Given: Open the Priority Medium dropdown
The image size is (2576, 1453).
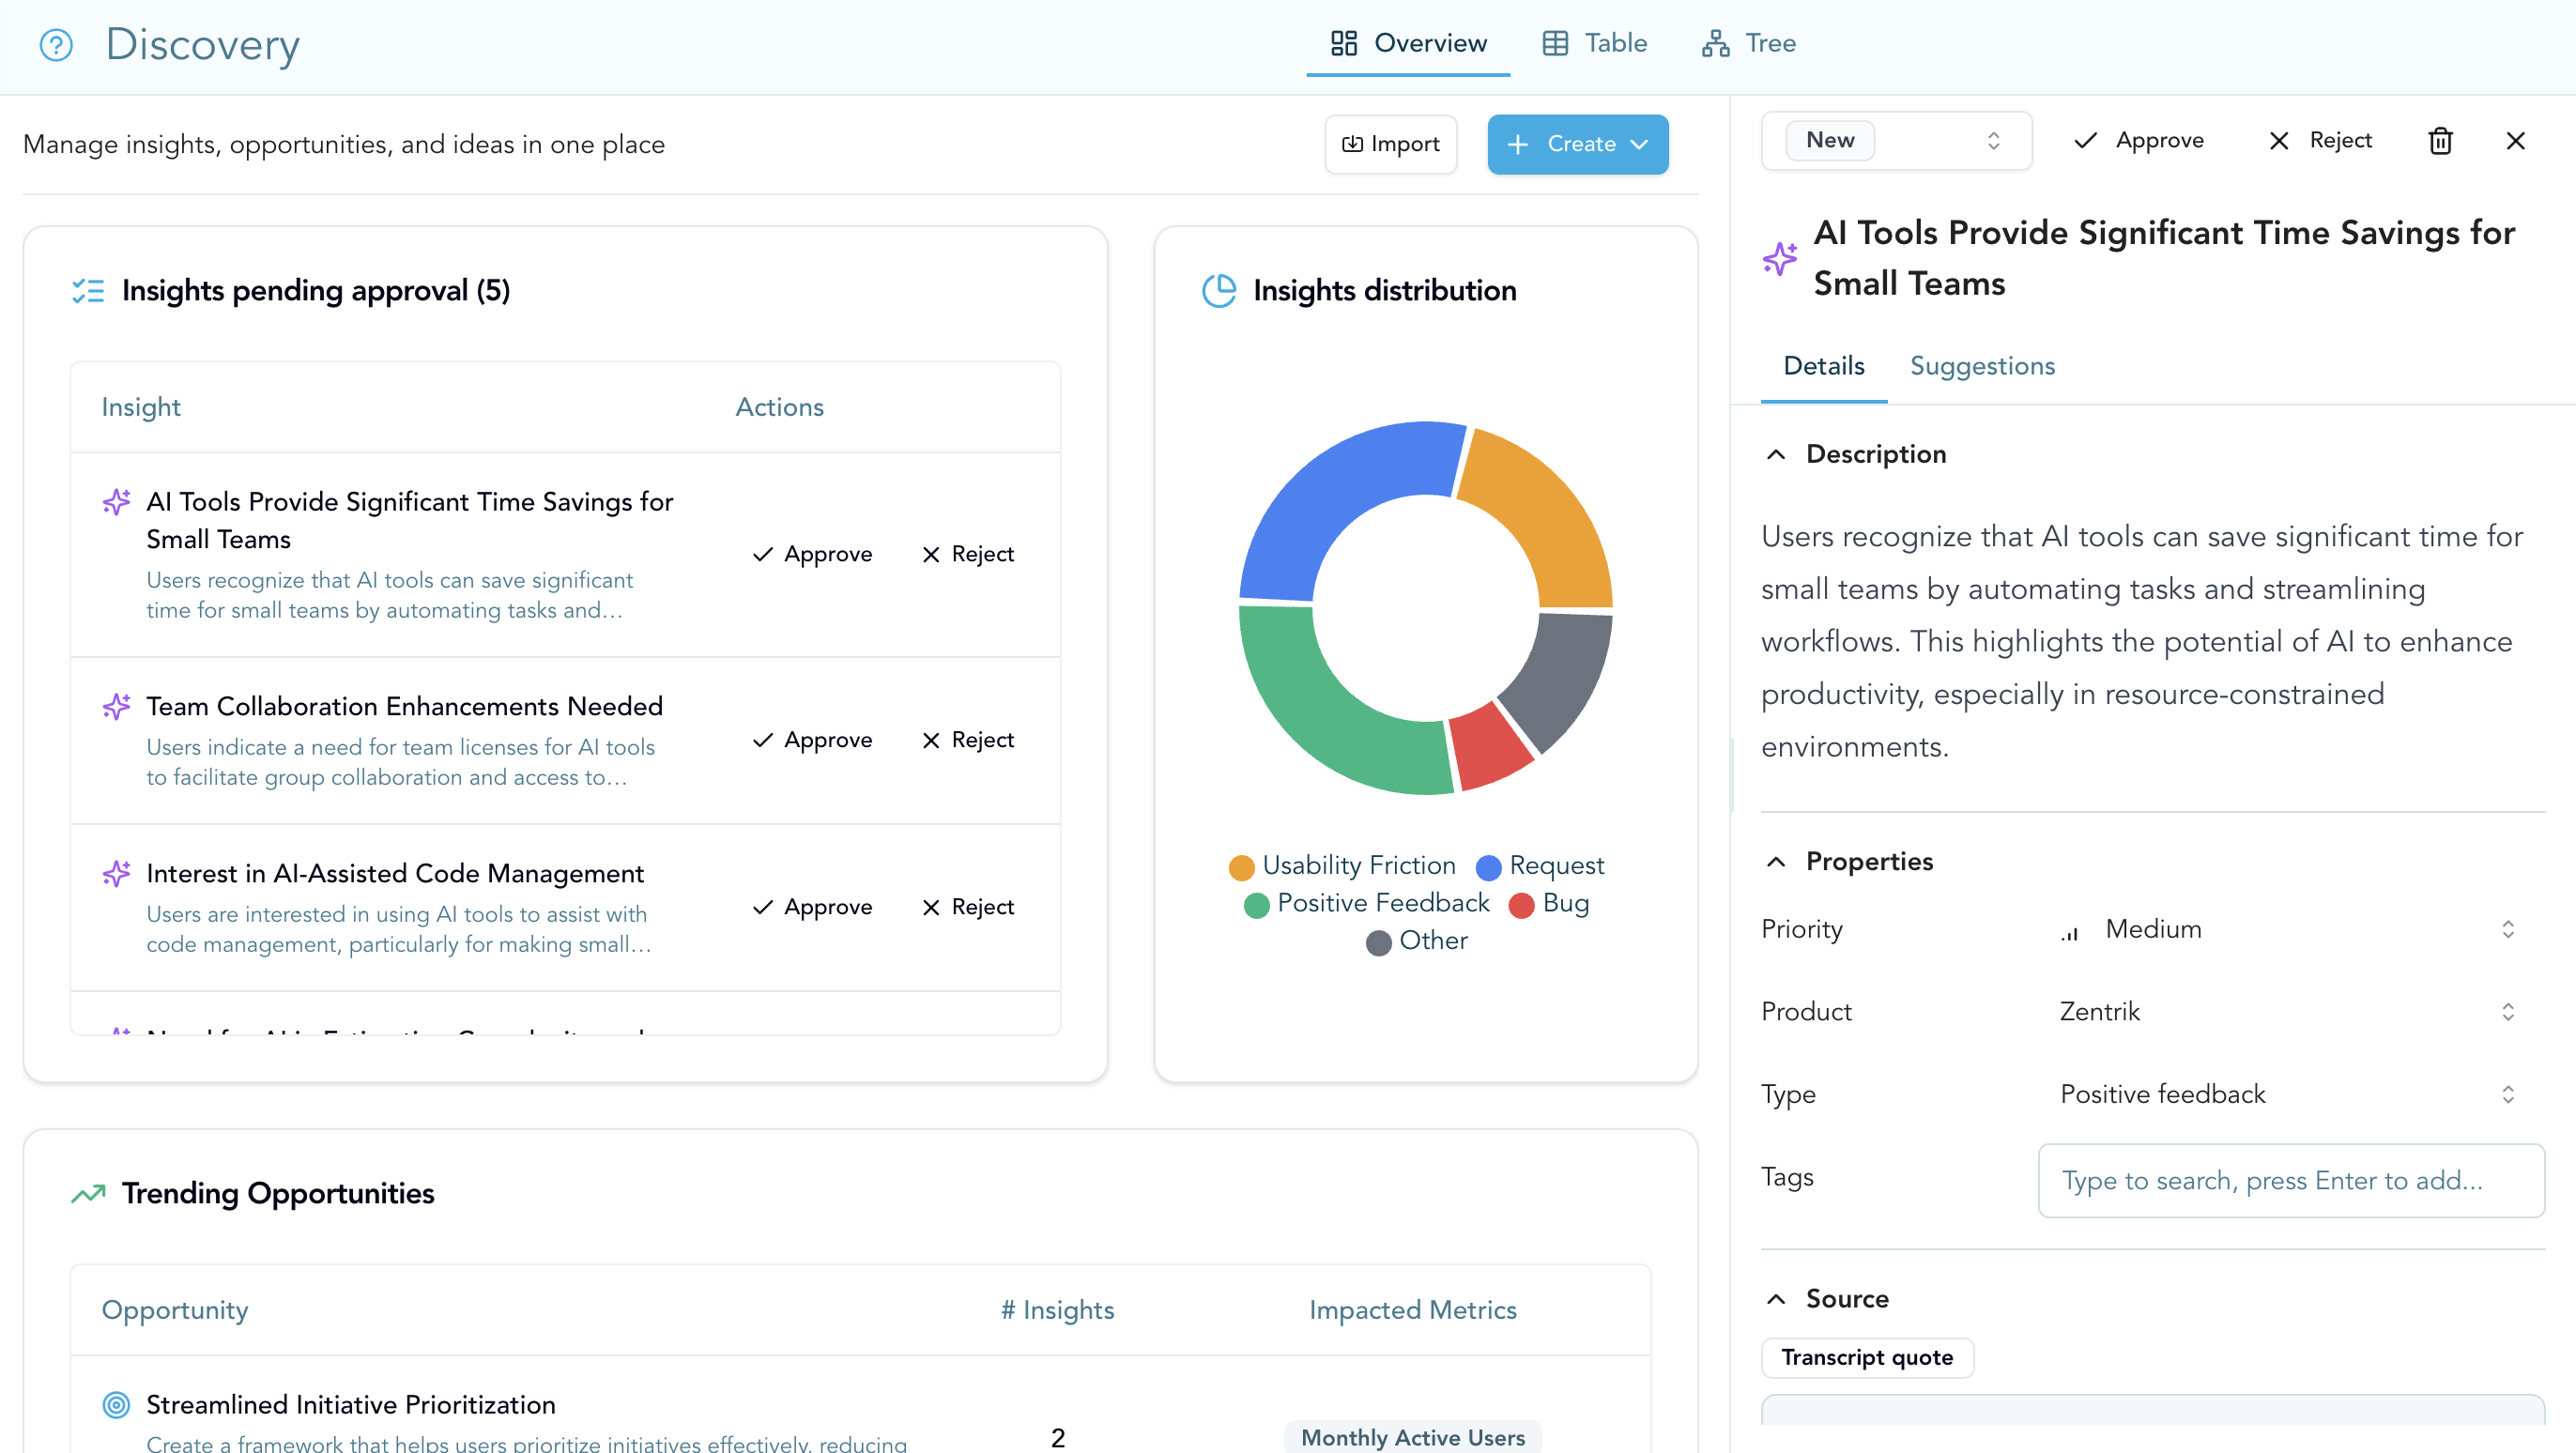Looking at the screenshot, I should [x=2286, y=929].
